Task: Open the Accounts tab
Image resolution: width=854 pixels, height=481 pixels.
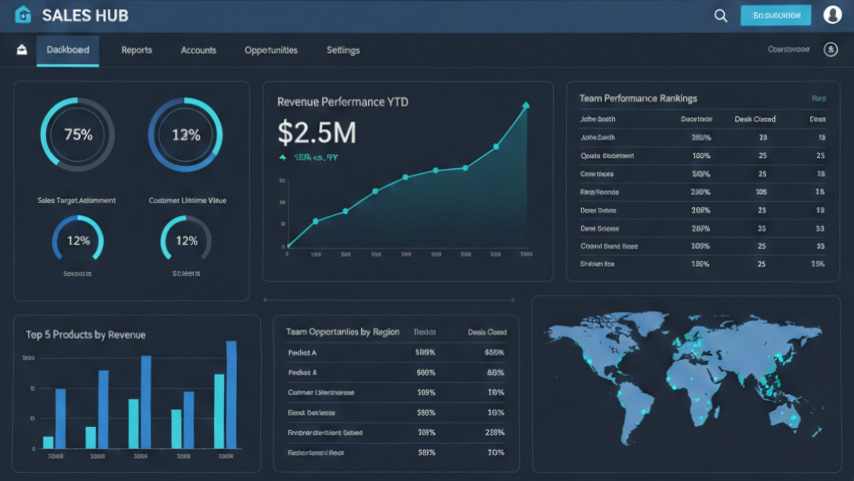Action: coord(198,50)
